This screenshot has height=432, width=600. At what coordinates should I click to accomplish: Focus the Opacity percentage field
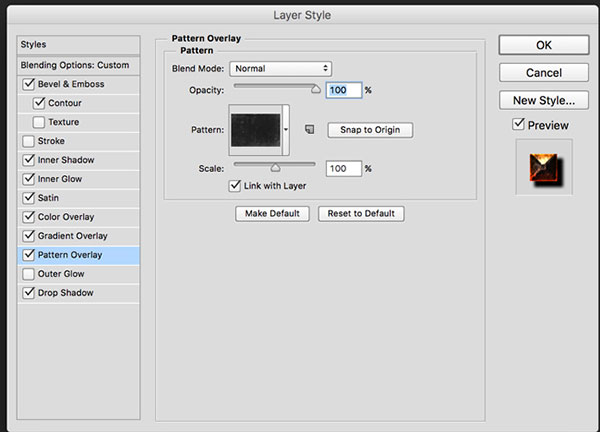(x=344, y=90)
